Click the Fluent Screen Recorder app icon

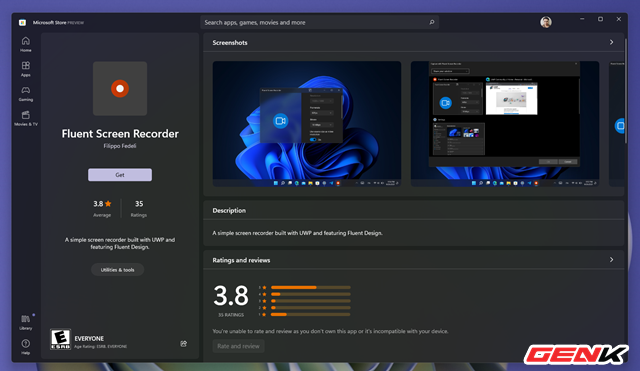point(120,89)
